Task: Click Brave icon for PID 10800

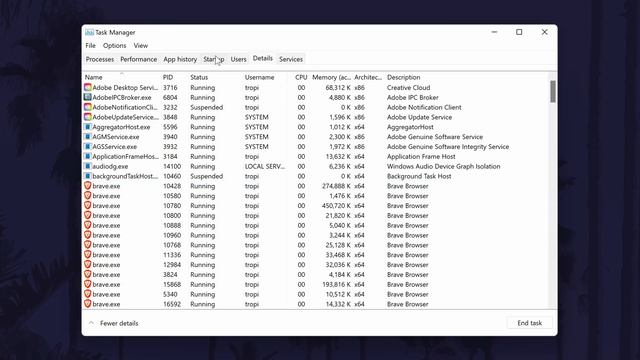Action: pos(87,215)
